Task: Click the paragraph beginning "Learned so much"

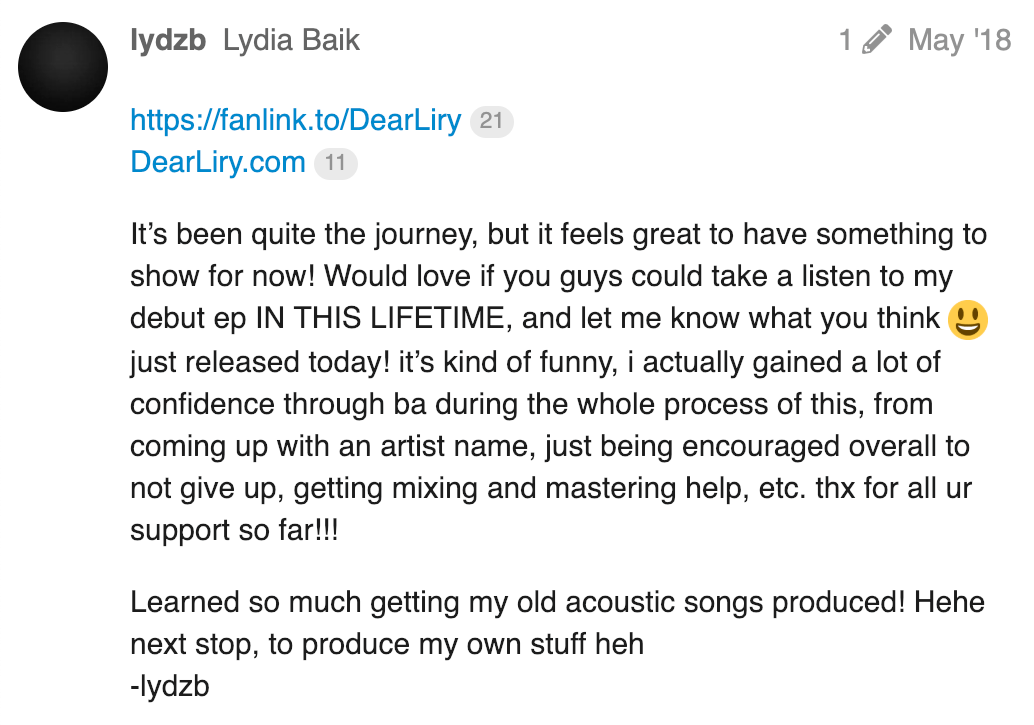Action: click(x=557, y=623)
